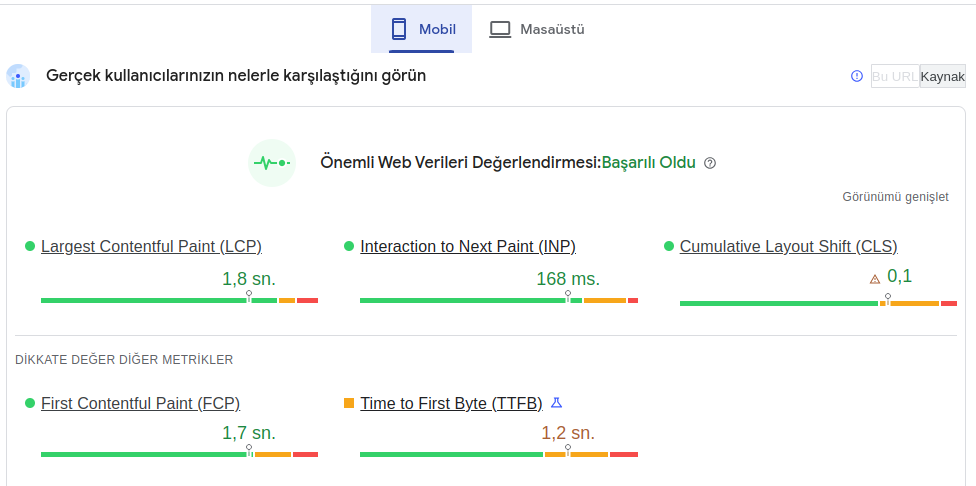The height and width of the screenshot is (486, 976).
Task: Switch to the Masaüstü tab
Action: tap(537, 29)
